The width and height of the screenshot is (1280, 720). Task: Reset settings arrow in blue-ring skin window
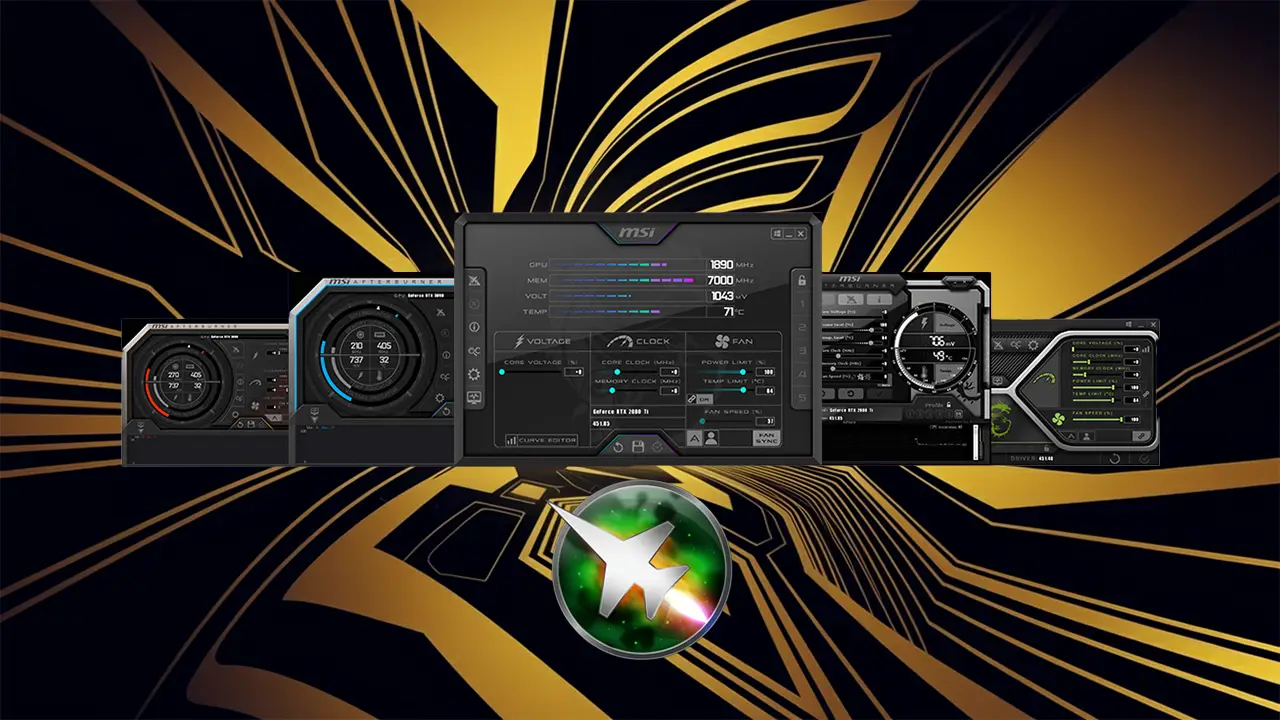click(x=446, y=411)
